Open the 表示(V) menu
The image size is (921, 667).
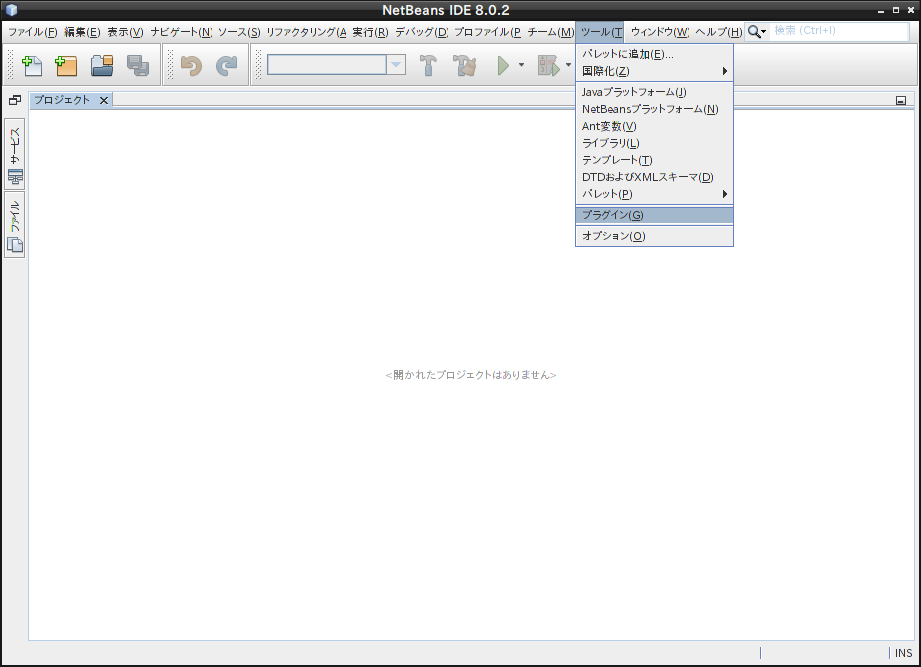[125, 32]
